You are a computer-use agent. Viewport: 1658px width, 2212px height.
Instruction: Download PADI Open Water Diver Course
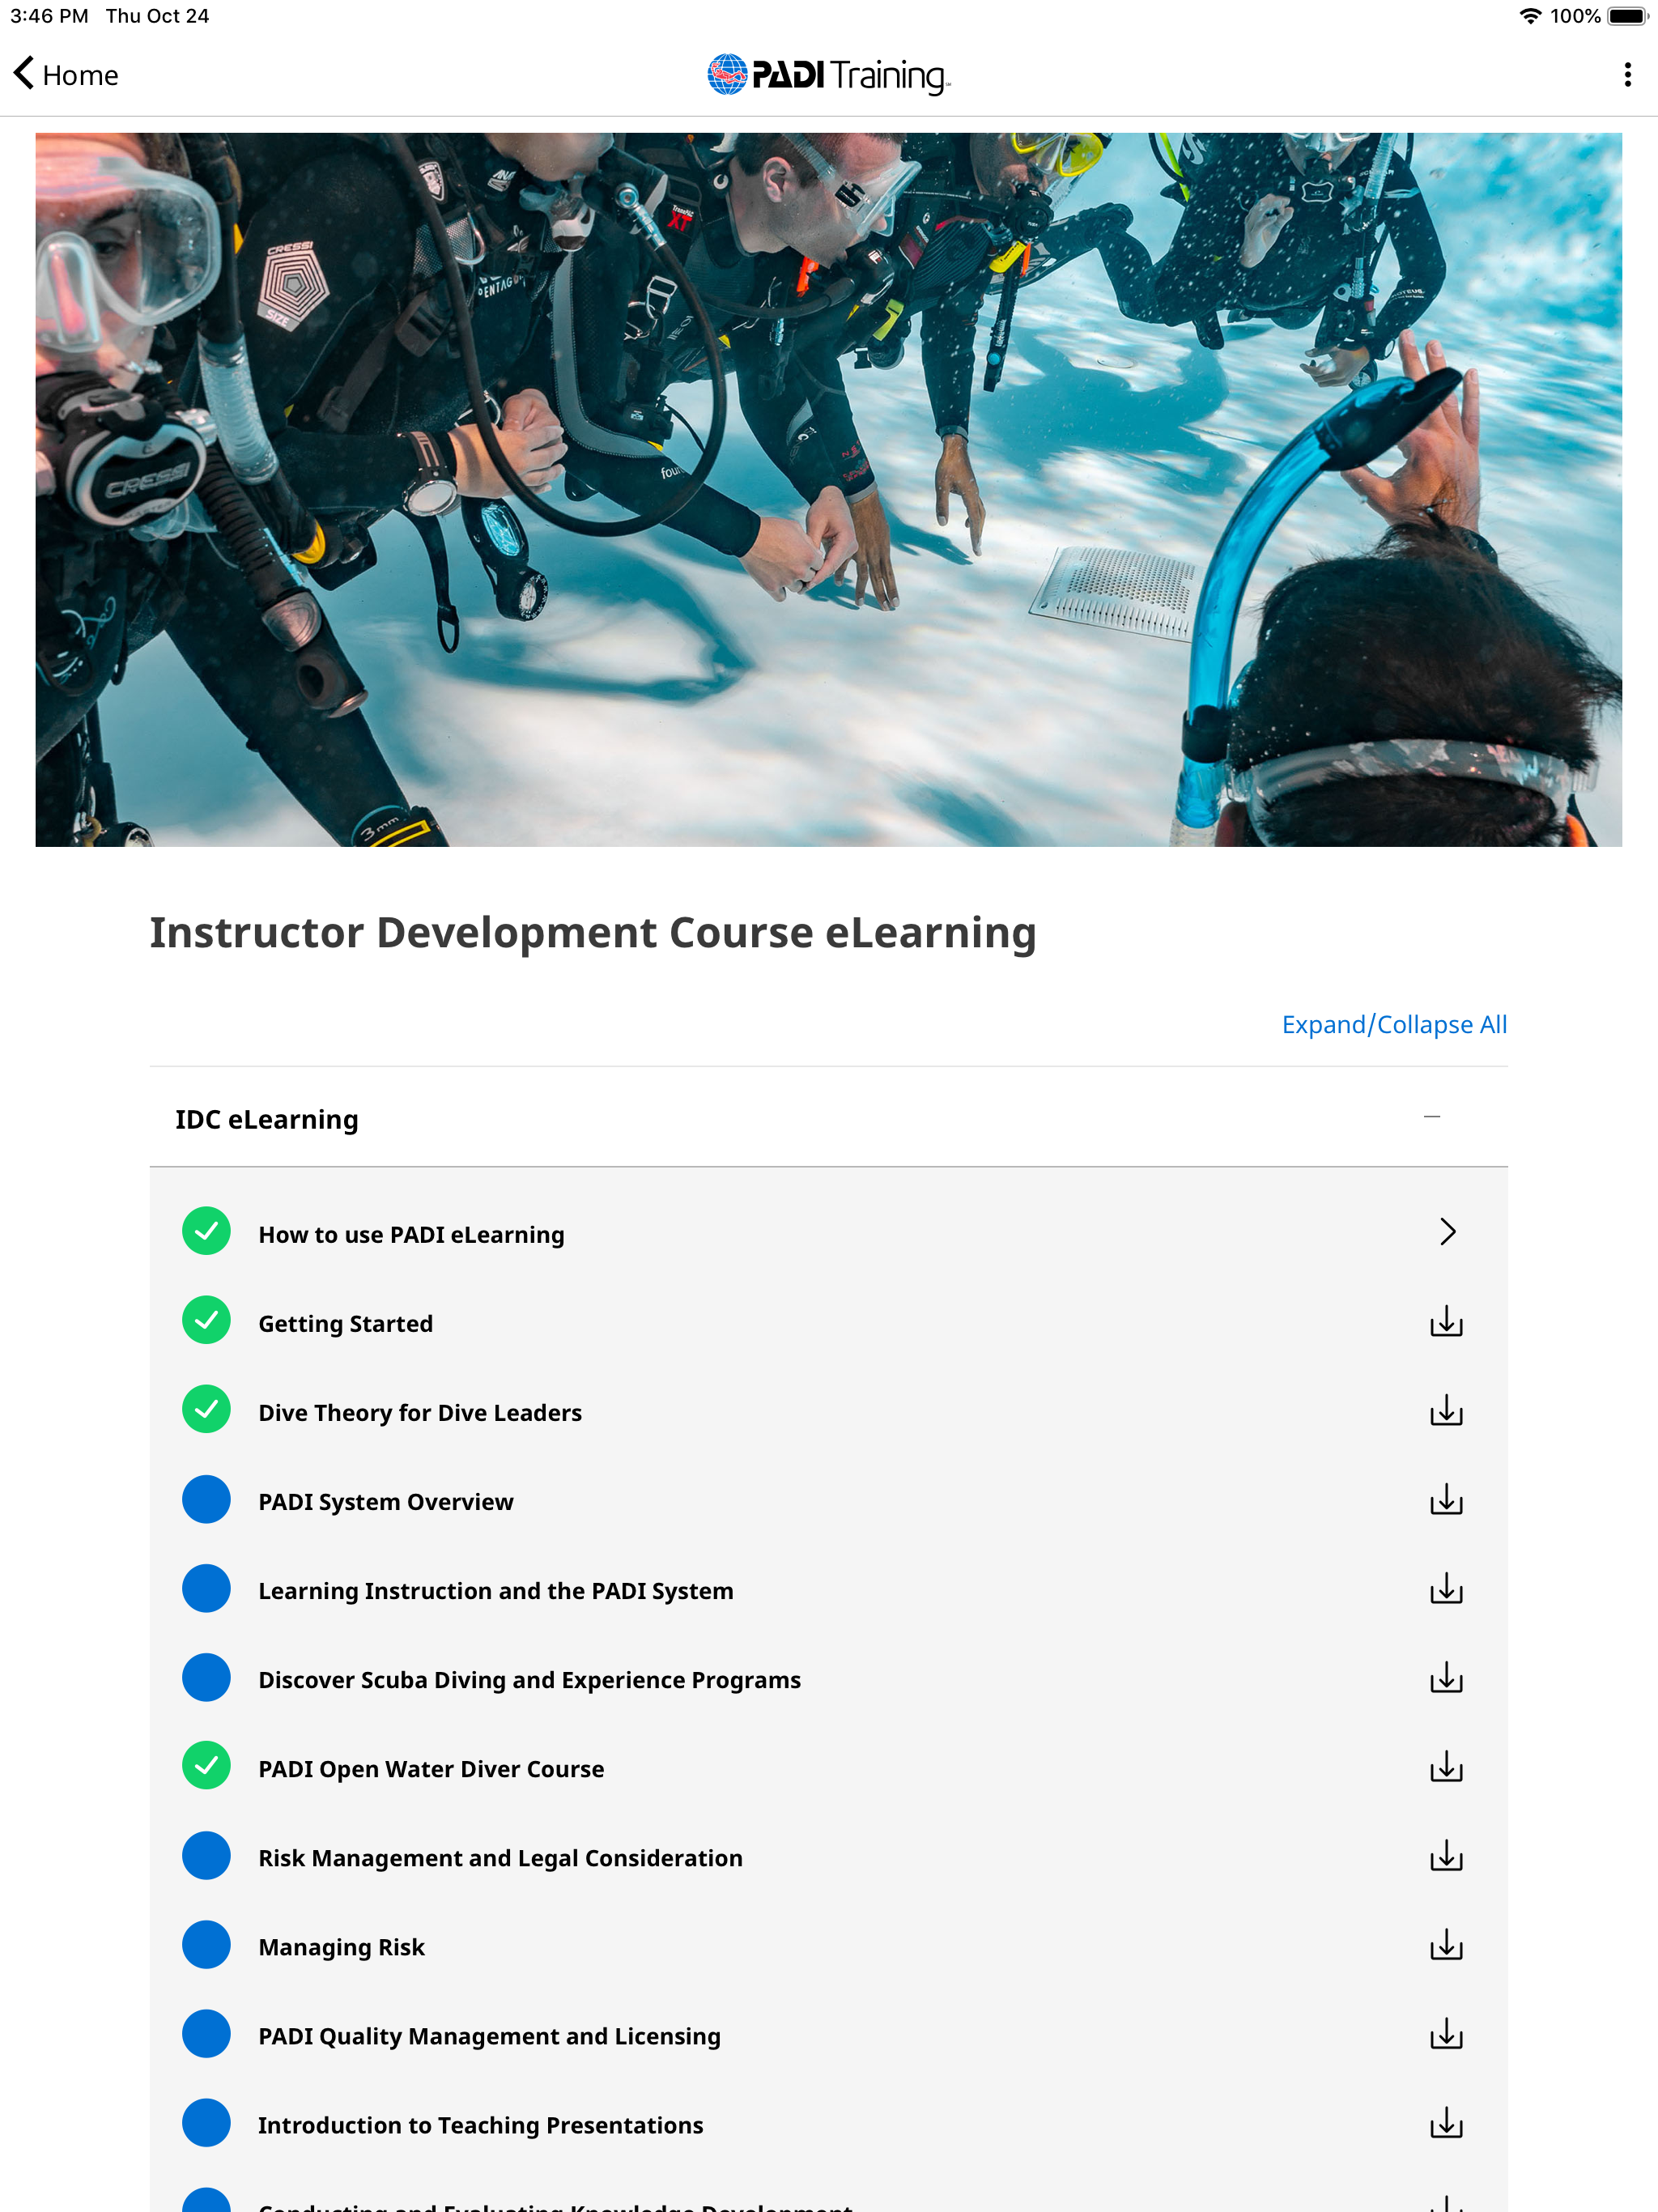click(x=1446, y=1766)
